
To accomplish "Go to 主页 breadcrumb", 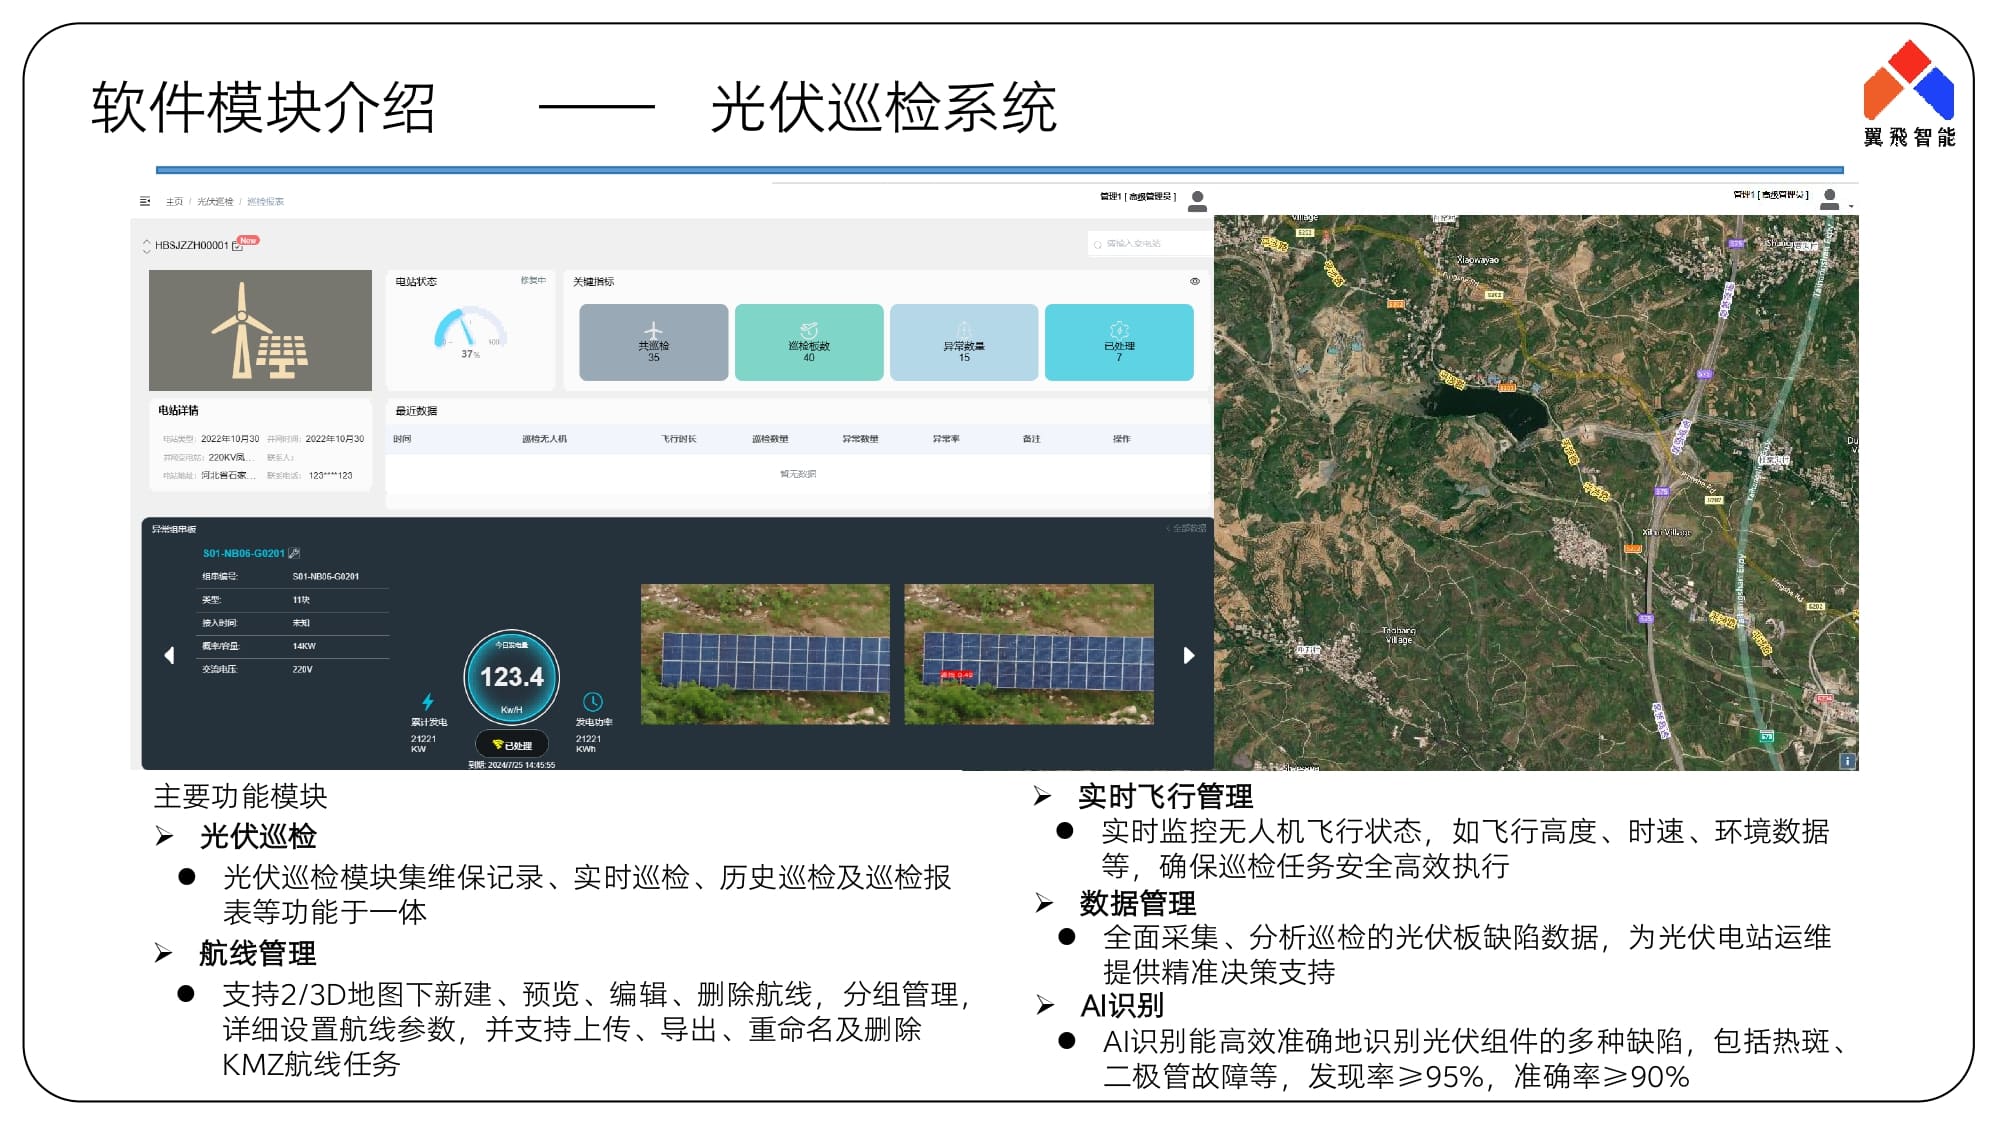I will (174, 202).
